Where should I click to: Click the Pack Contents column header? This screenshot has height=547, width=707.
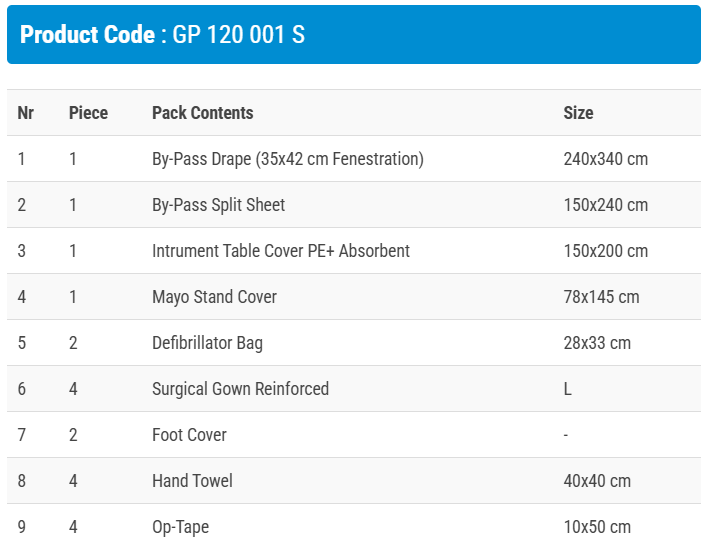tap(202, 113)
